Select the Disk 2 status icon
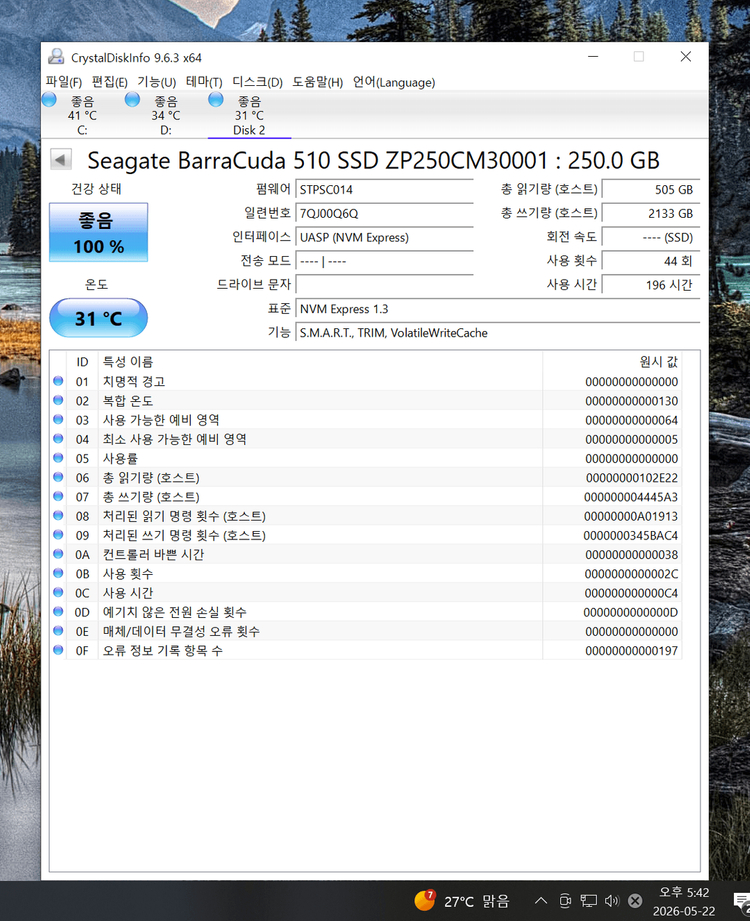The image size is (750, 921). [216, 100]
